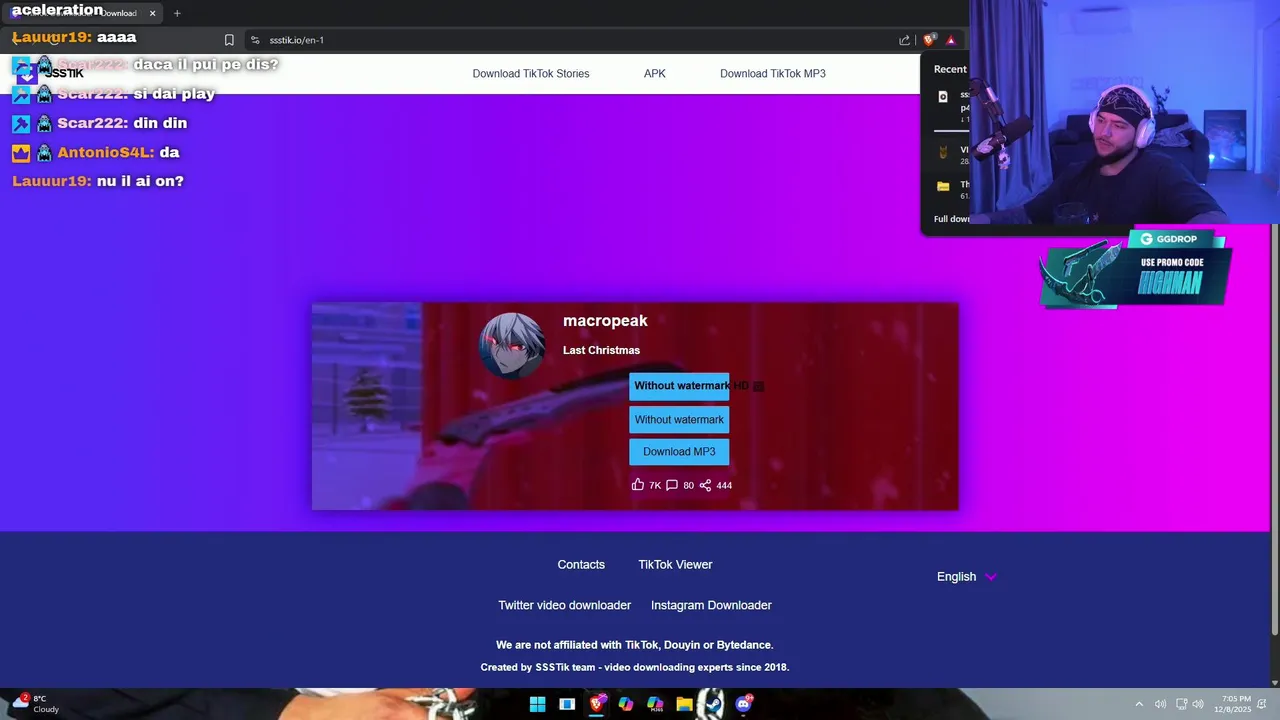Image resolution: width=1280 pixels, height=720 pixels.
Task: Open the Contacts footer link
Action: 581,565
